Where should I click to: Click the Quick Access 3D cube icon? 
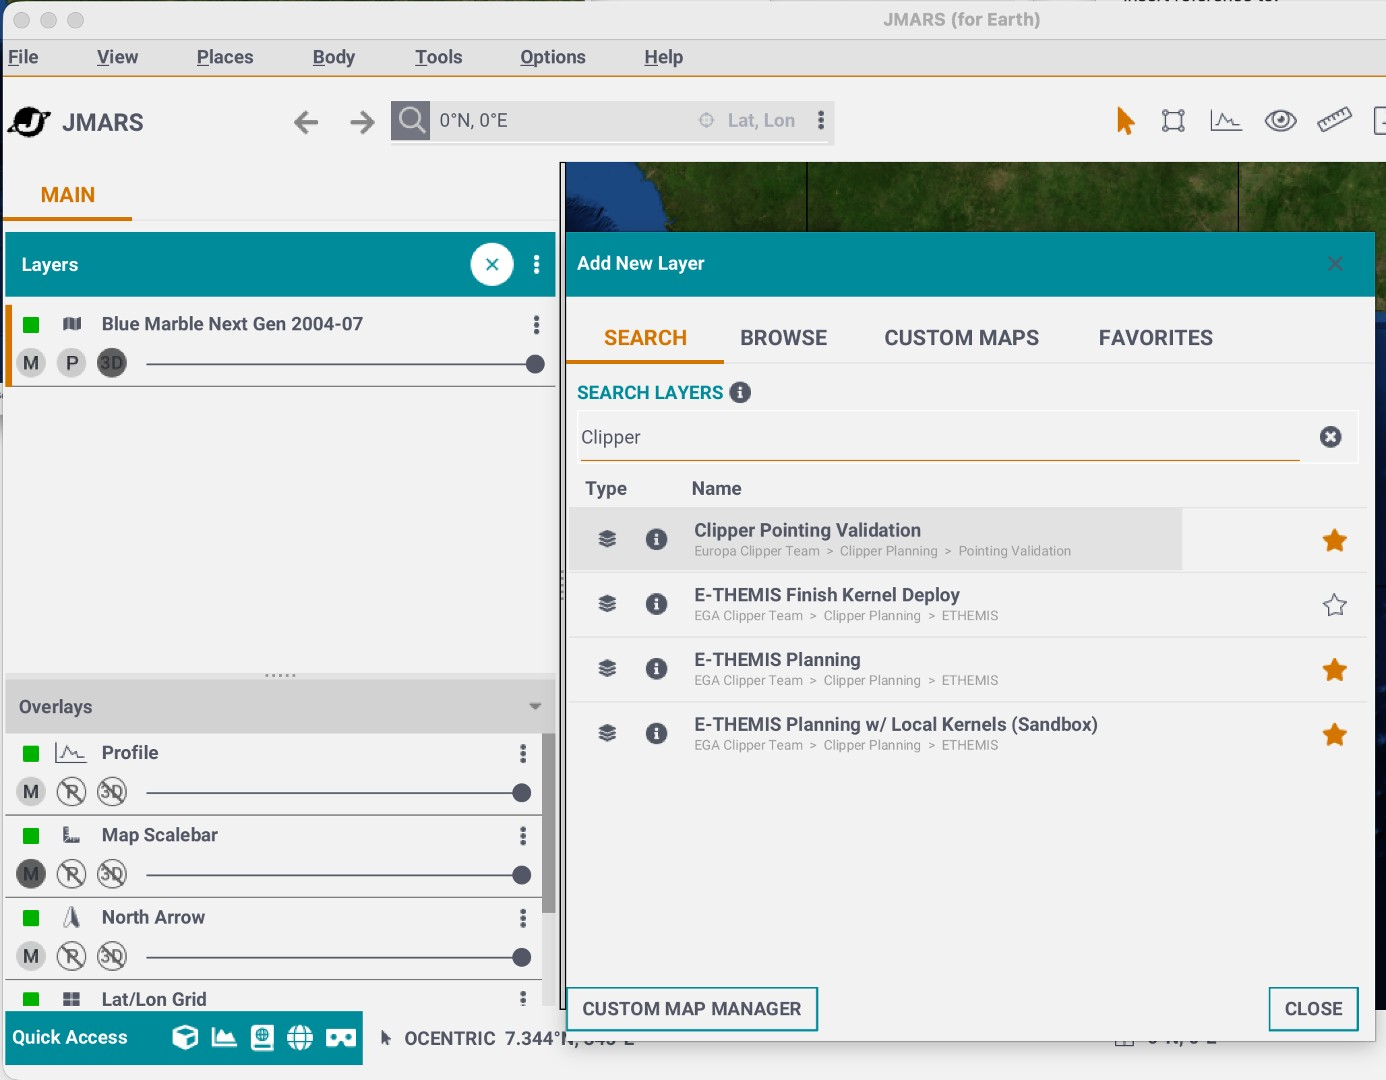[x=185, y=1037]
